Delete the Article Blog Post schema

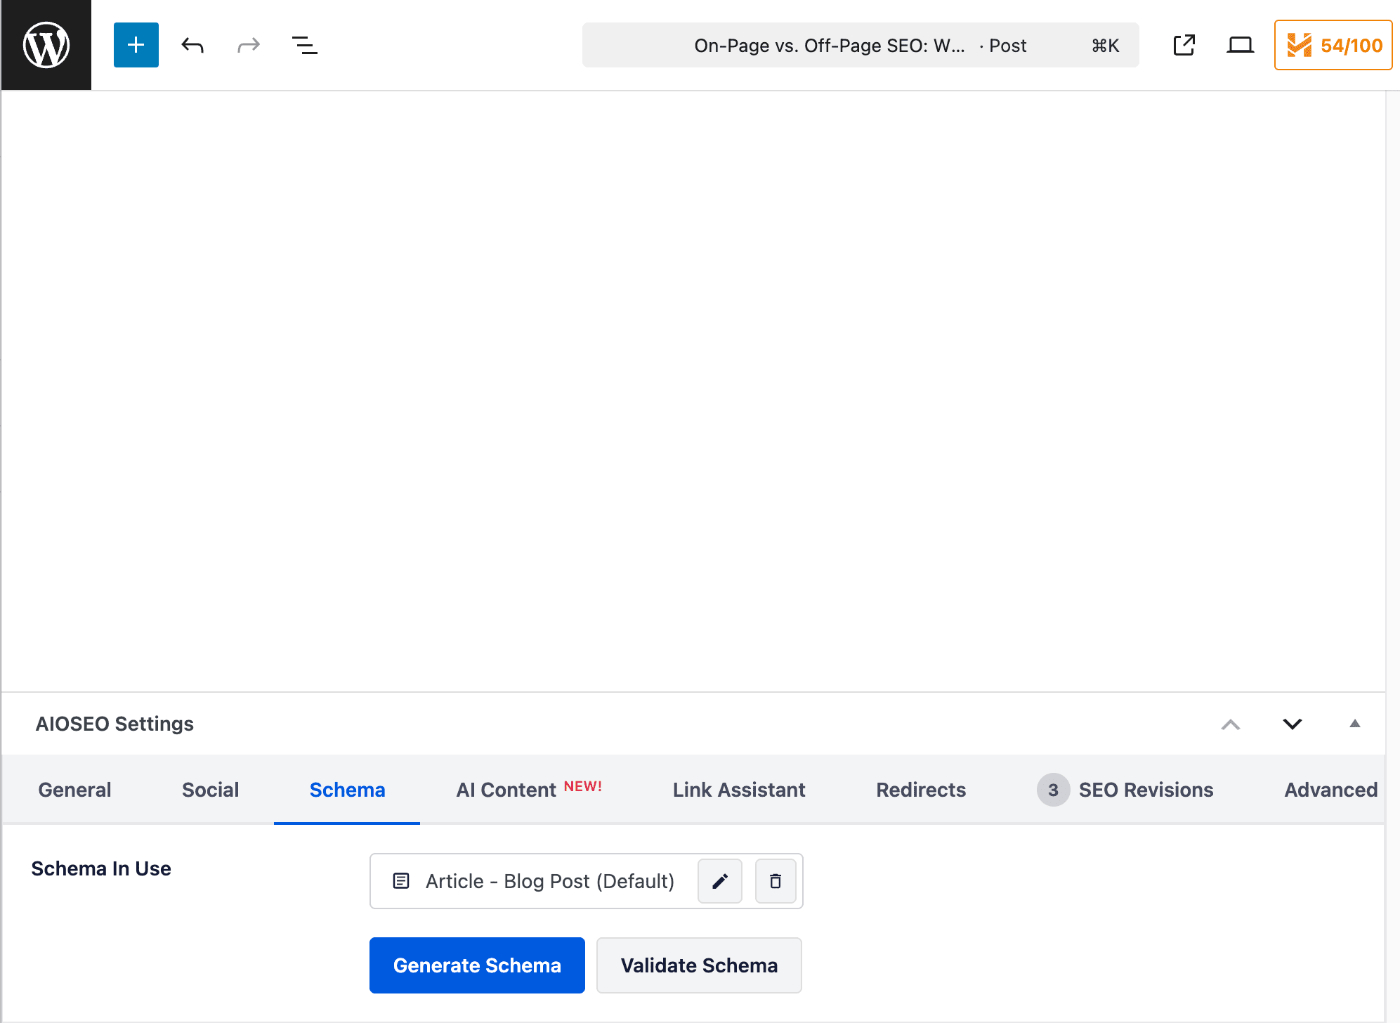(x=775, y=881)
